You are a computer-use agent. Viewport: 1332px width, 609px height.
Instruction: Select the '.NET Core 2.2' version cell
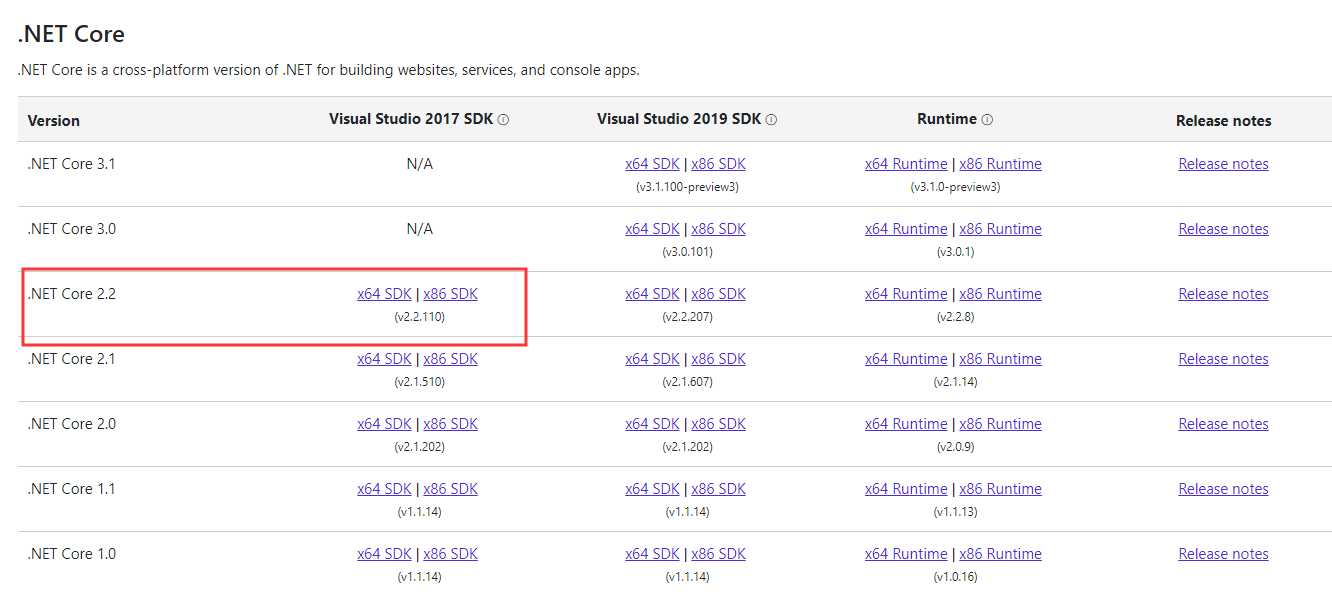(x=72, y=294)
